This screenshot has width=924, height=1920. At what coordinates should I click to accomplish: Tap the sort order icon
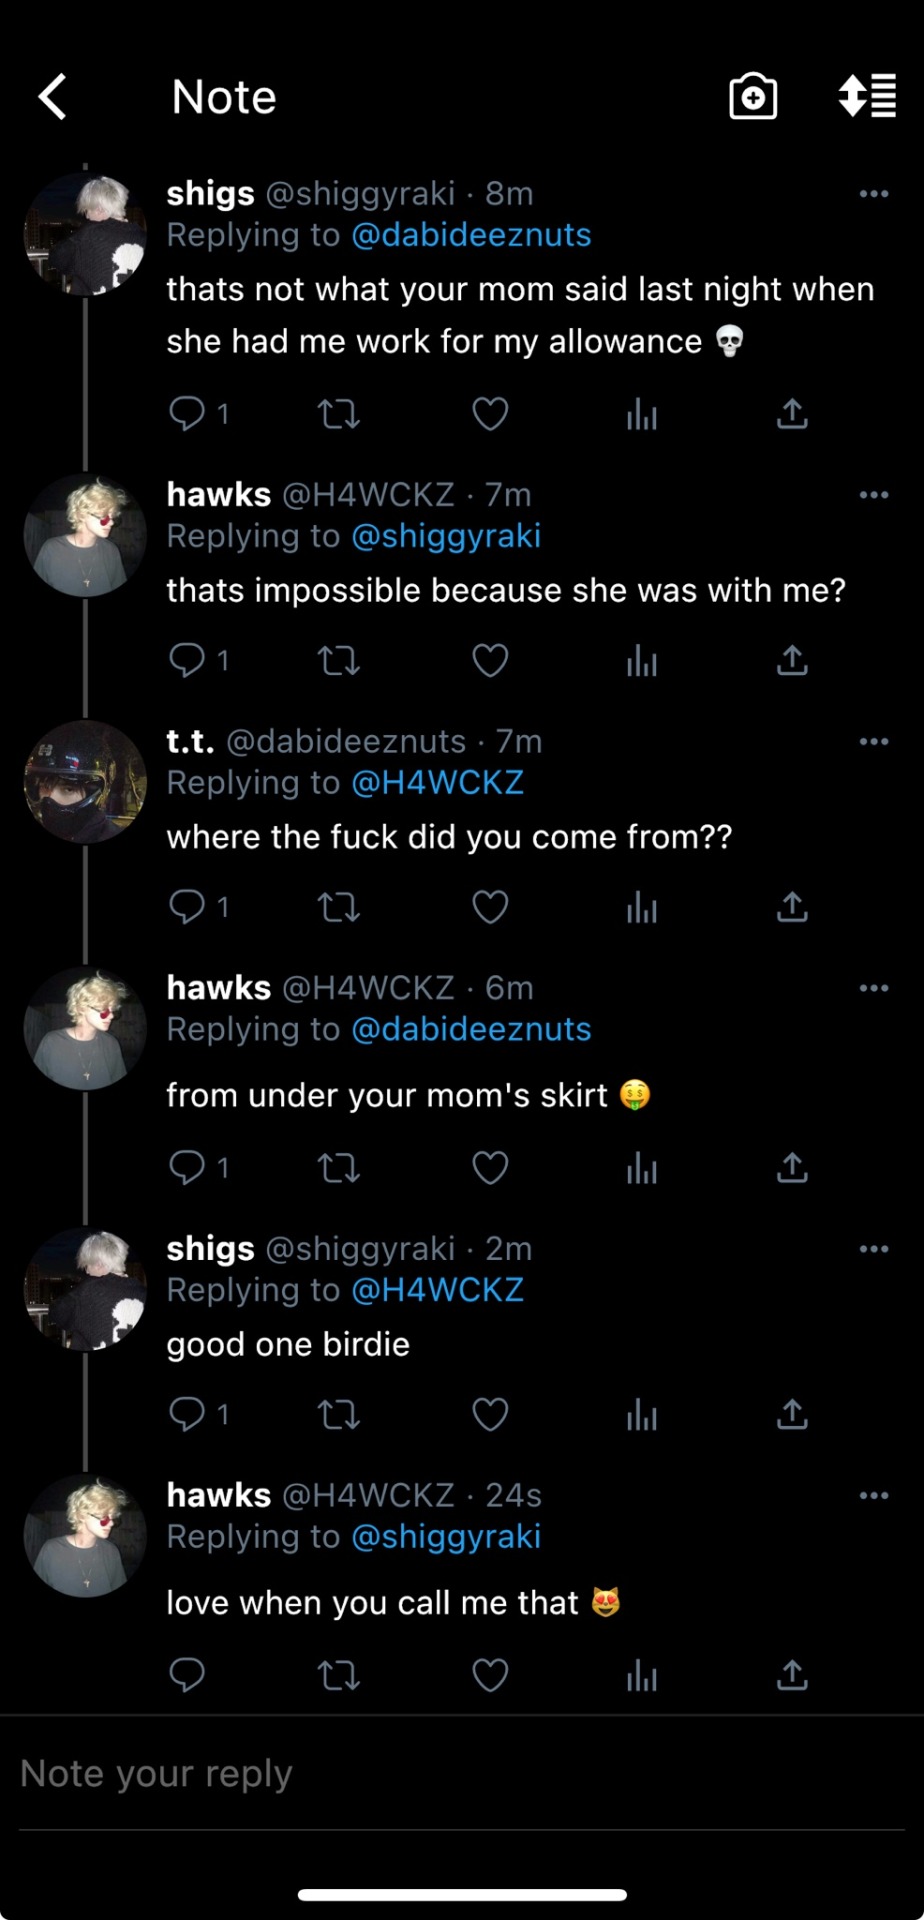tap(866, 97)
